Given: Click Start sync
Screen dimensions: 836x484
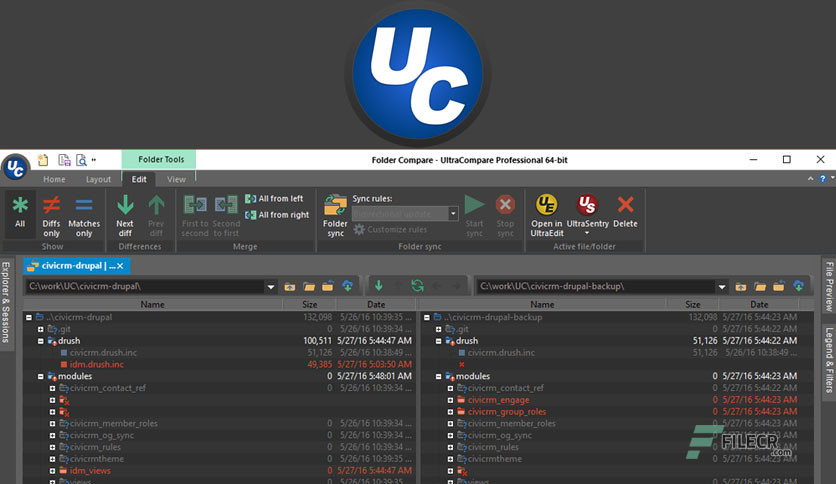Looking at the screenshot, I should 474,214.
